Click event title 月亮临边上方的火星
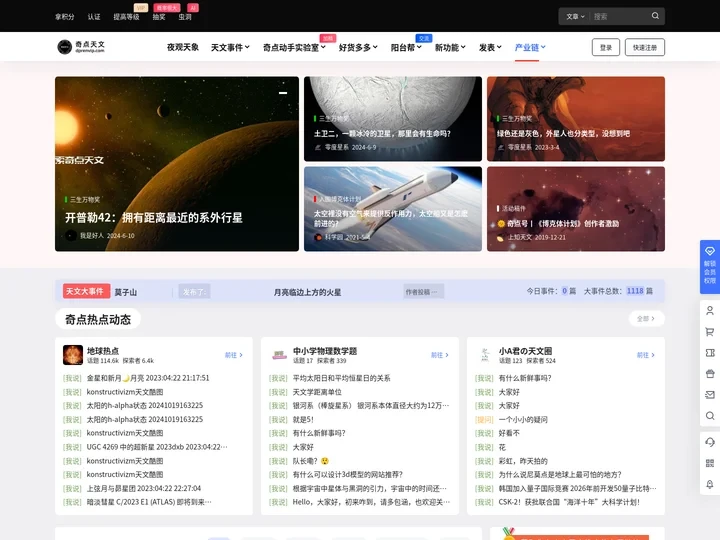Viewport: 720px width, 540px height. pos(307,292)
